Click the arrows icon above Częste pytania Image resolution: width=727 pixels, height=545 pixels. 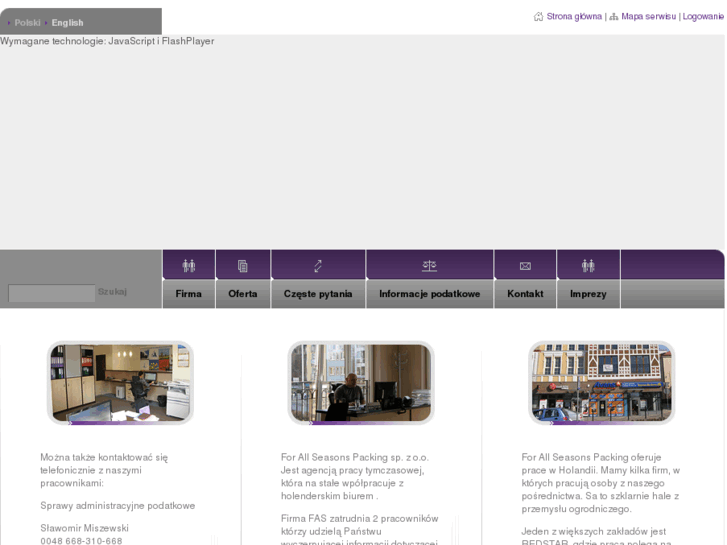(318, 266)
